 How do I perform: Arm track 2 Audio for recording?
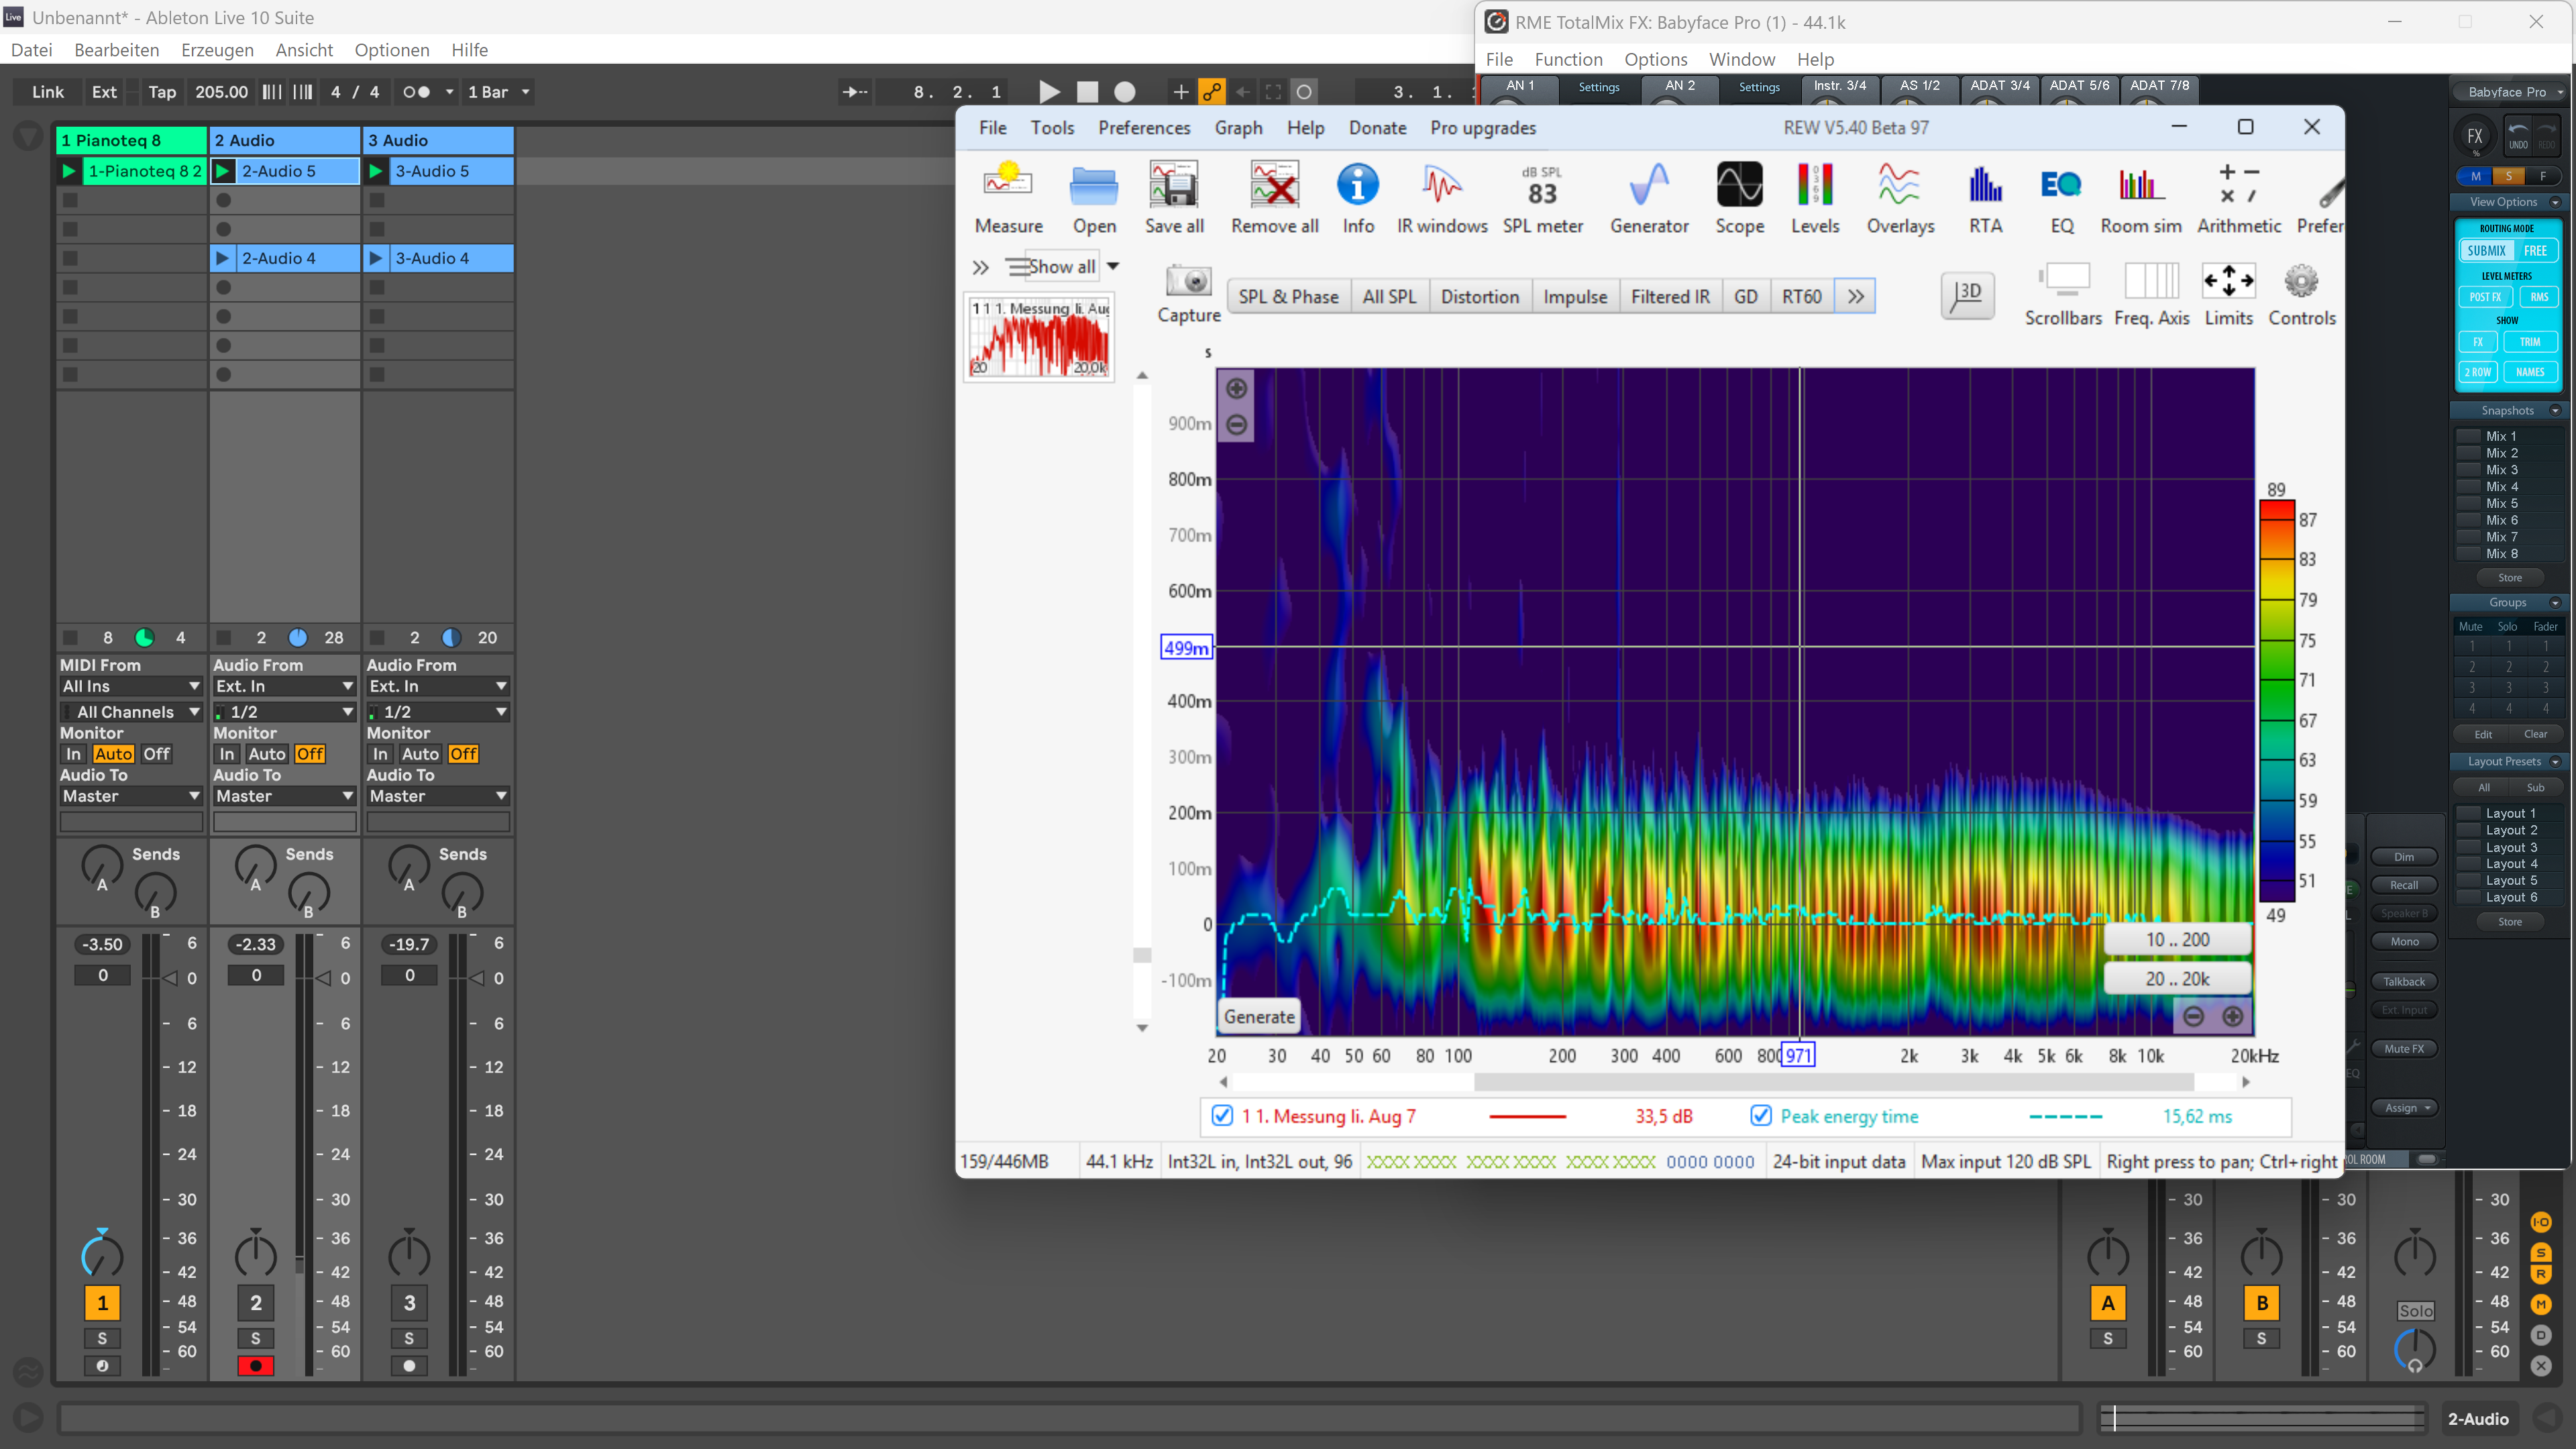[256, 1366]
